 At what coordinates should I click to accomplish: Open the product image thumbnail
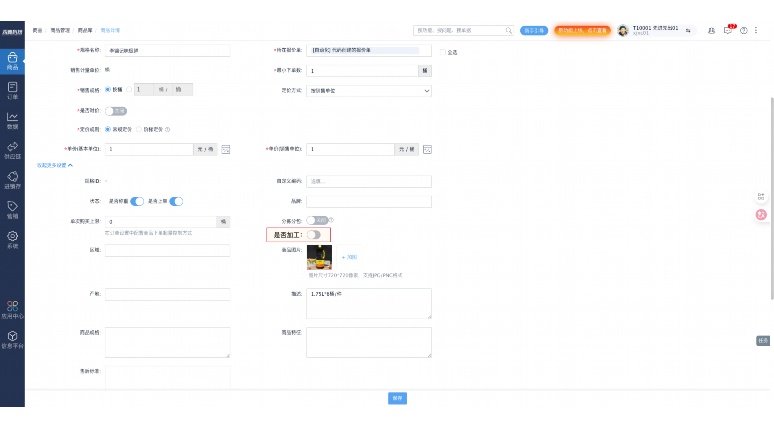(x=319, y=257)
